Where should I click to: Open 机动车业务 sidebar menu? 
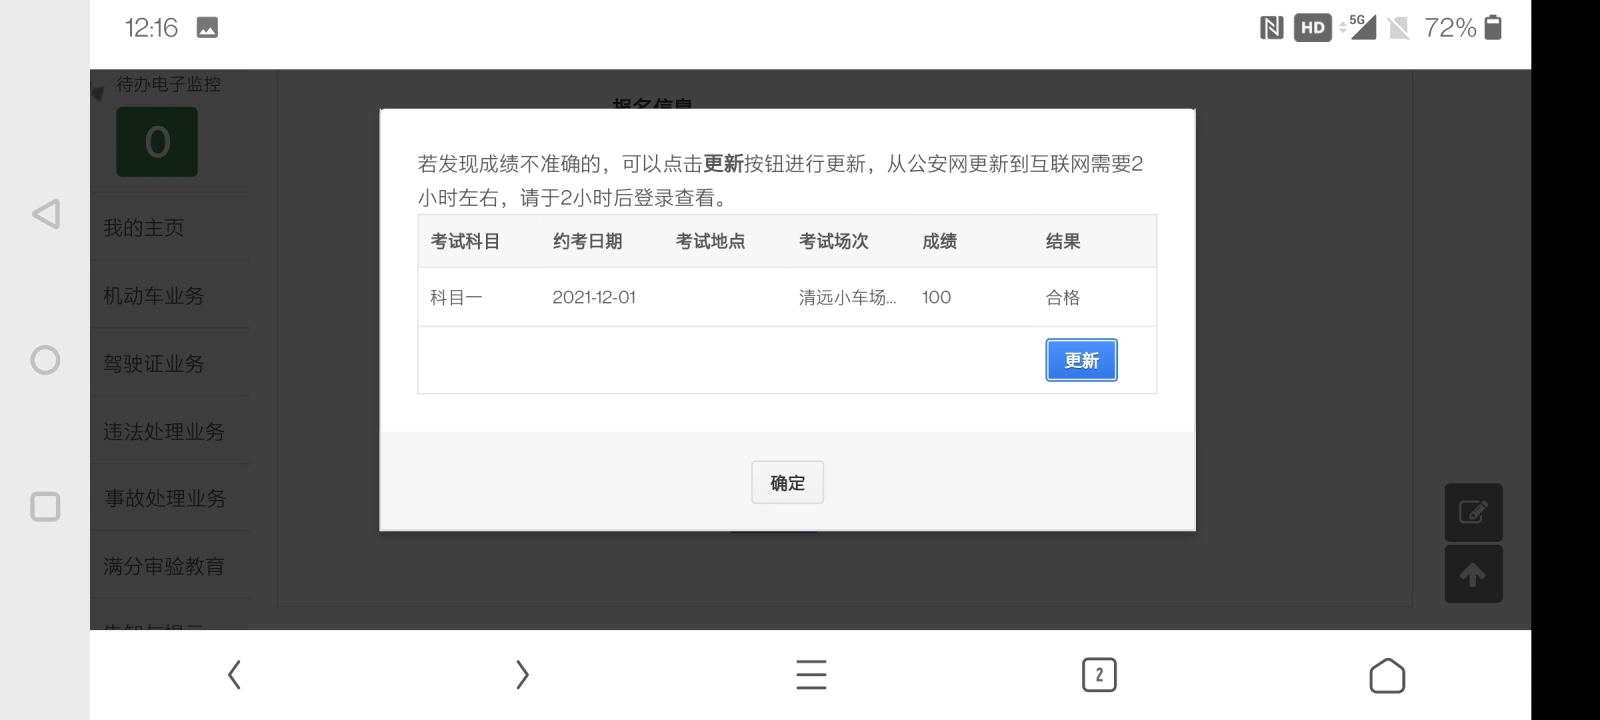coord(154,296)
